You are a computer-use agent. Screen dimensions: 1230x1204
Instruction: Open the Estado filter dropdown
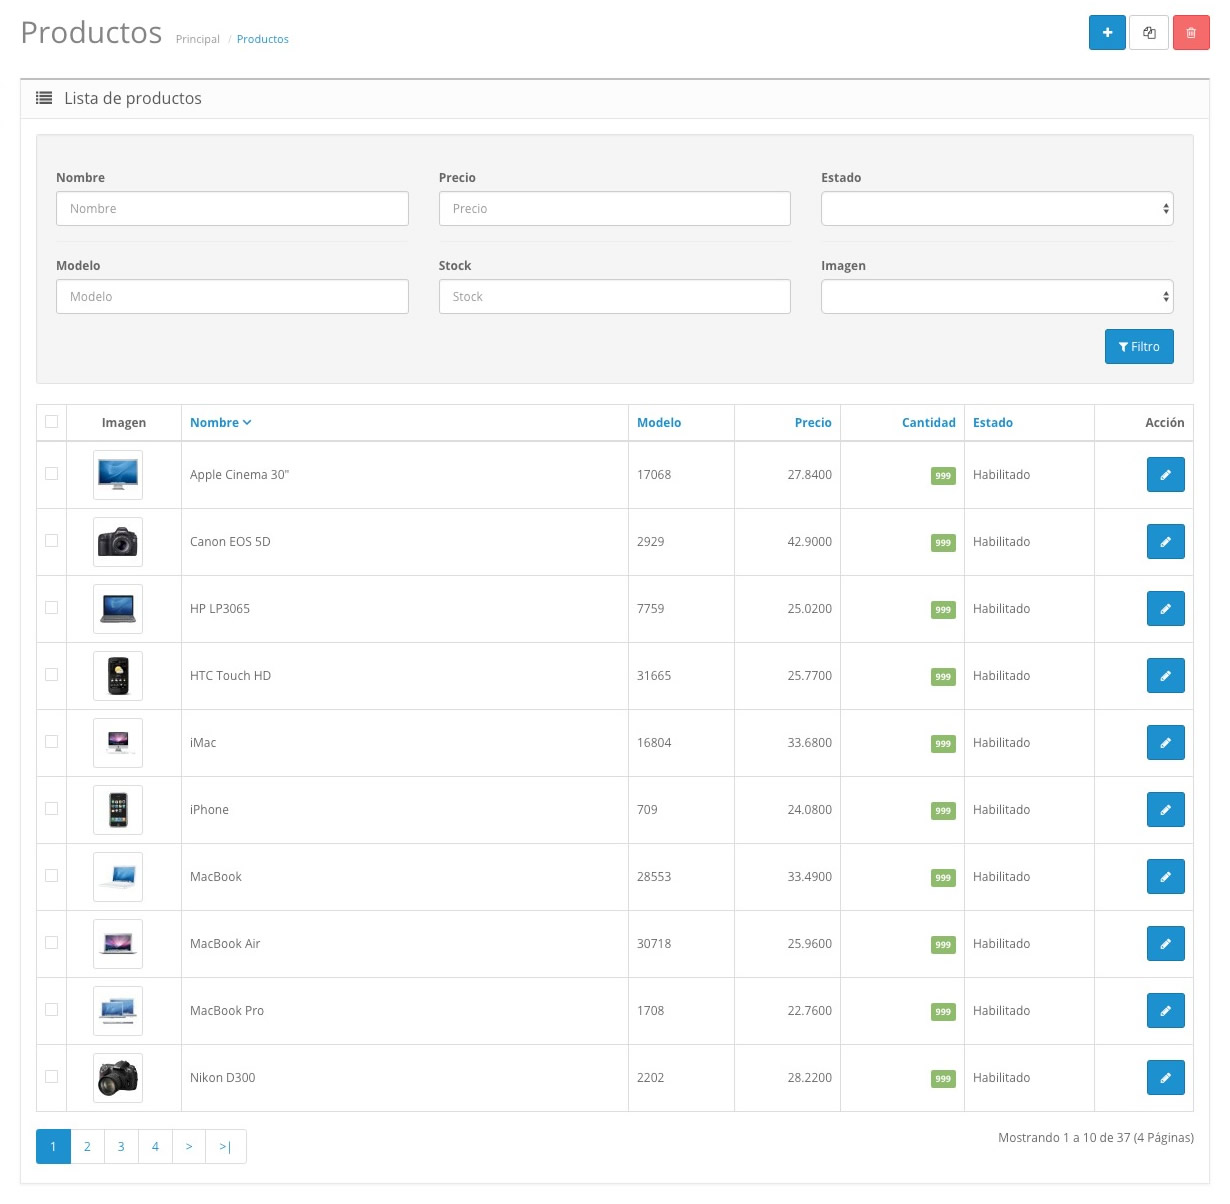point(996,209)
